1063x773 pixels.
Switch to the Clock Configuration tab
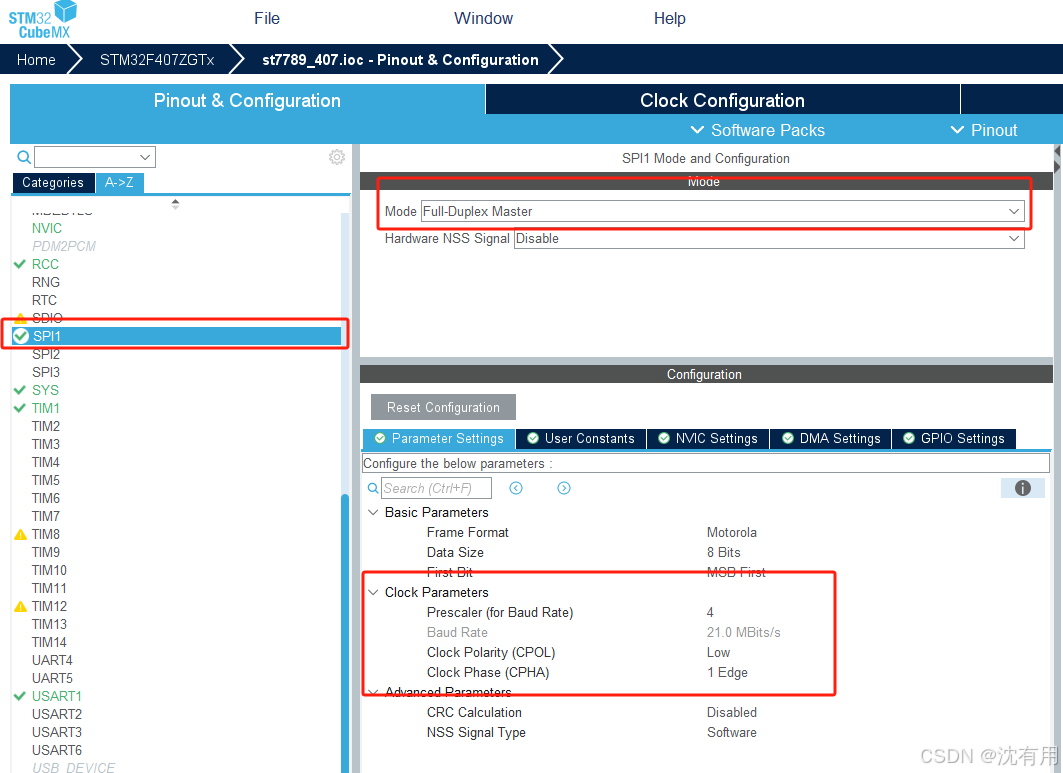tap(723, 100)
